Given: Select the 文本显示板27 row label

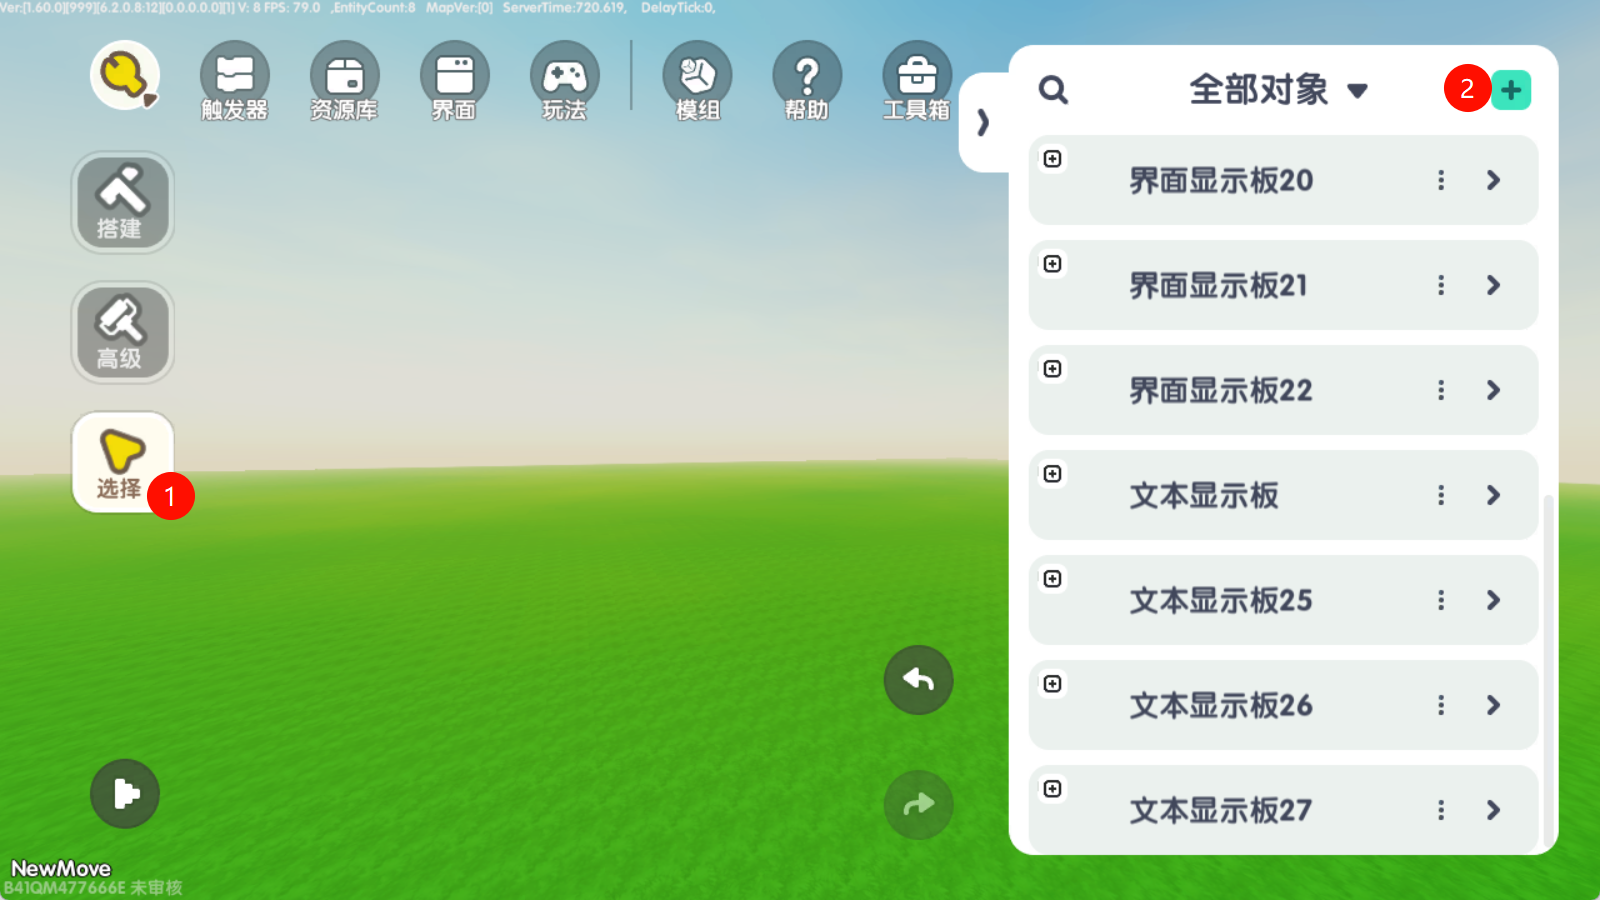Looking at the screenshot, I should (1221, 810).
